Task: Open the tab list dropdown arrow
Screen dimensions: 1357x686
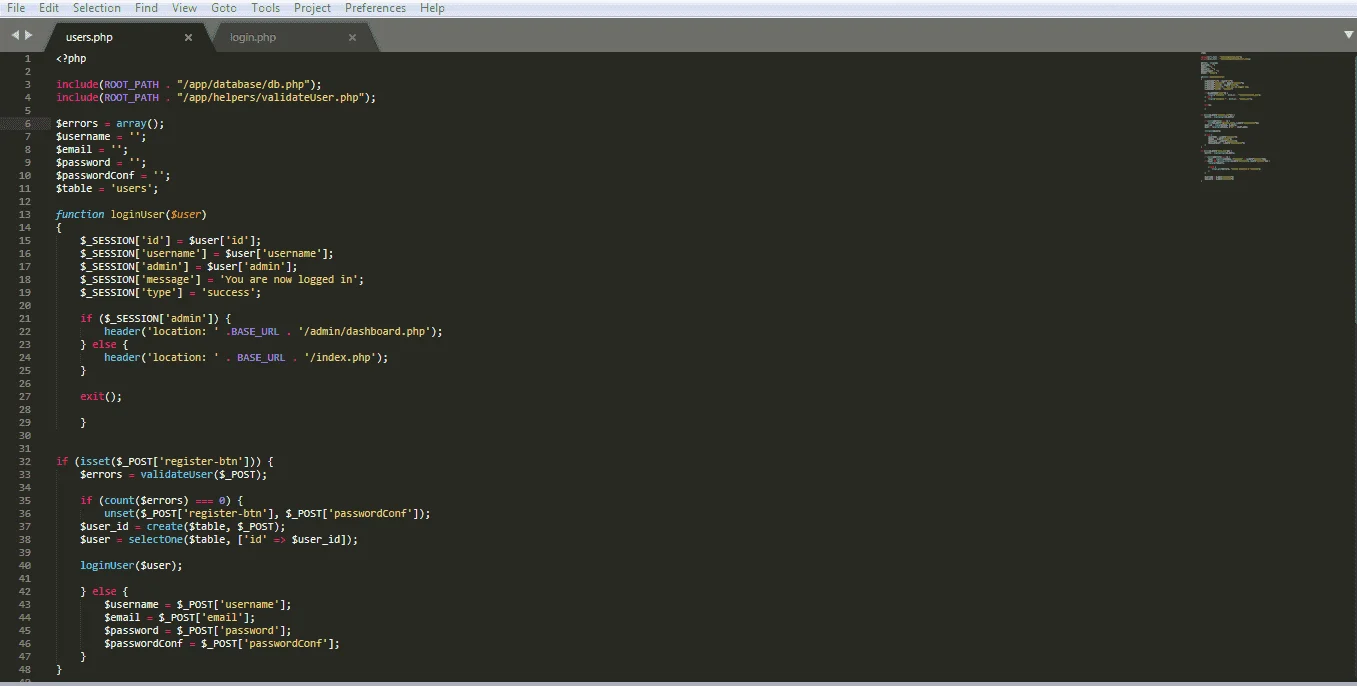Action: tap(1348, 35)
